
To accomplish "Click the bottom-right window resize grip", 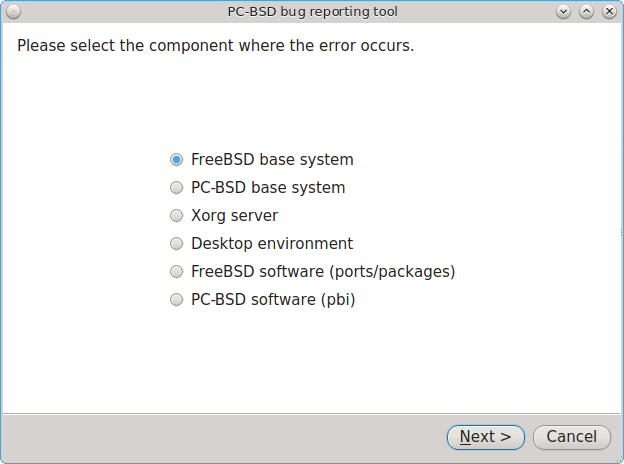I will click(x=620, y=460).
